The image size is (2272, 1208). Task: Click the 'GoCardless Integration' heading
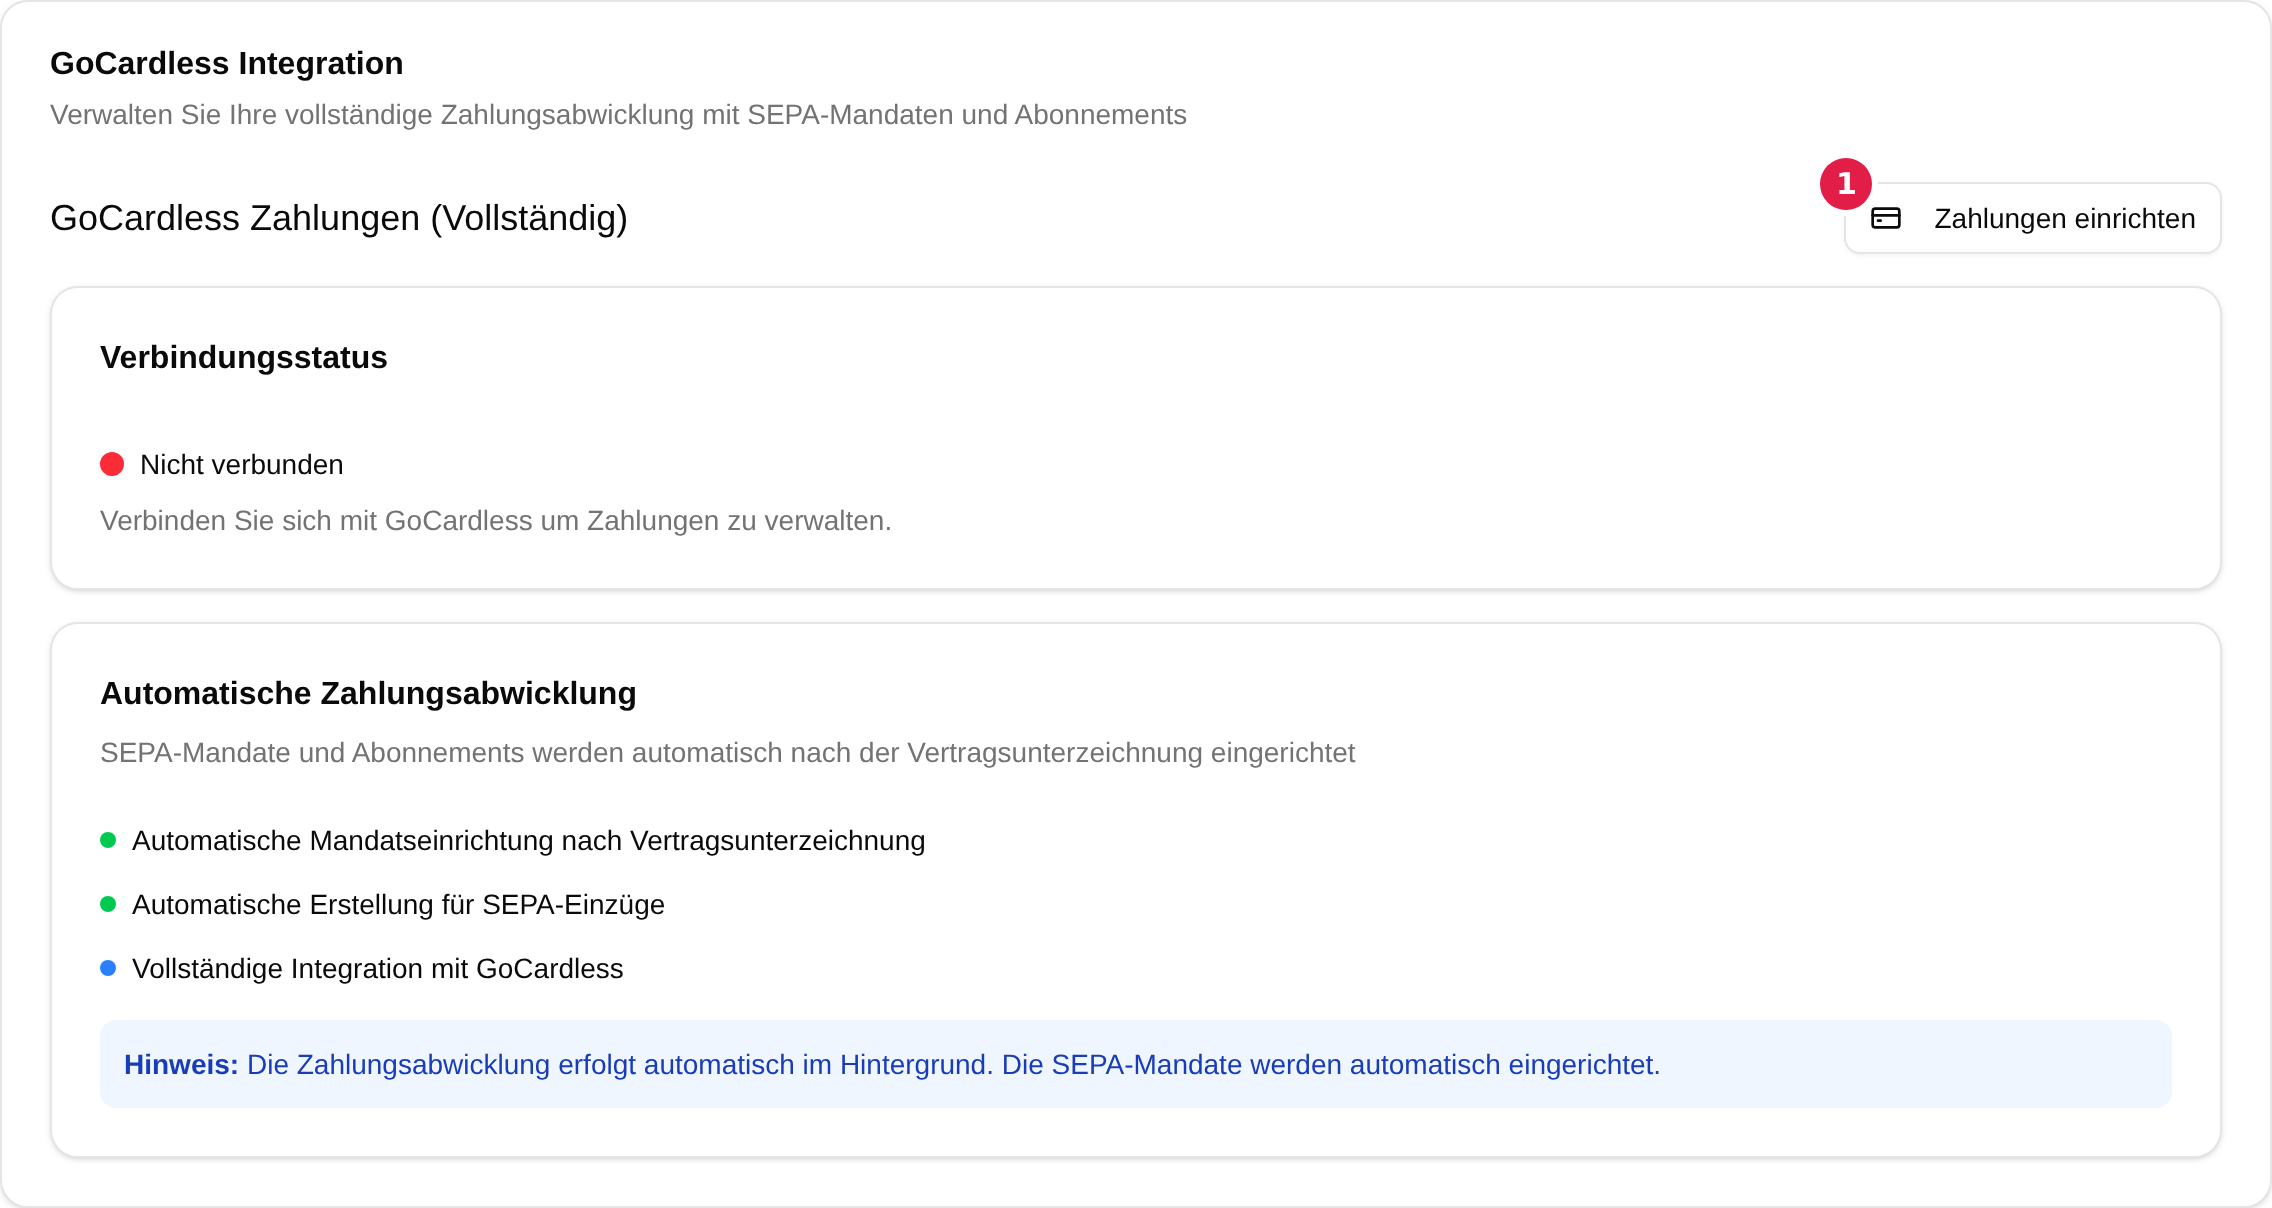(x=227, y=63)
